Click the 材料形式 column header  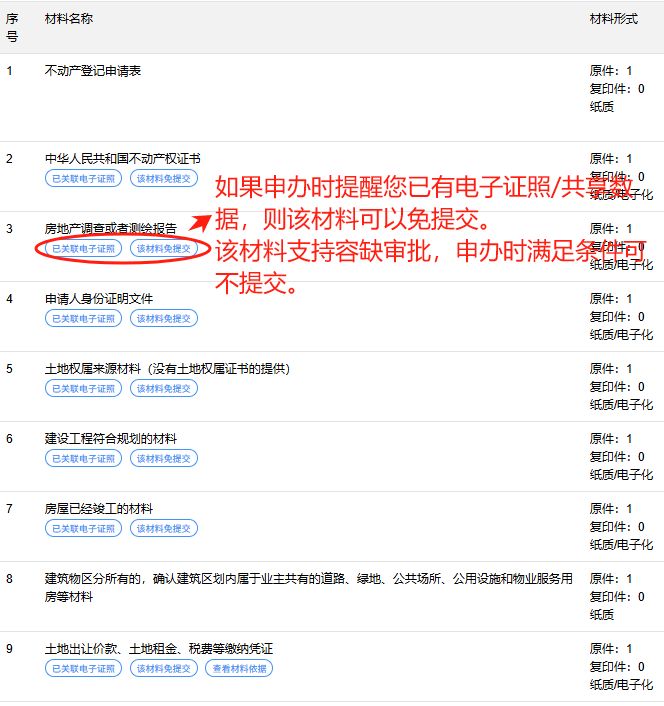coord(613,20)
